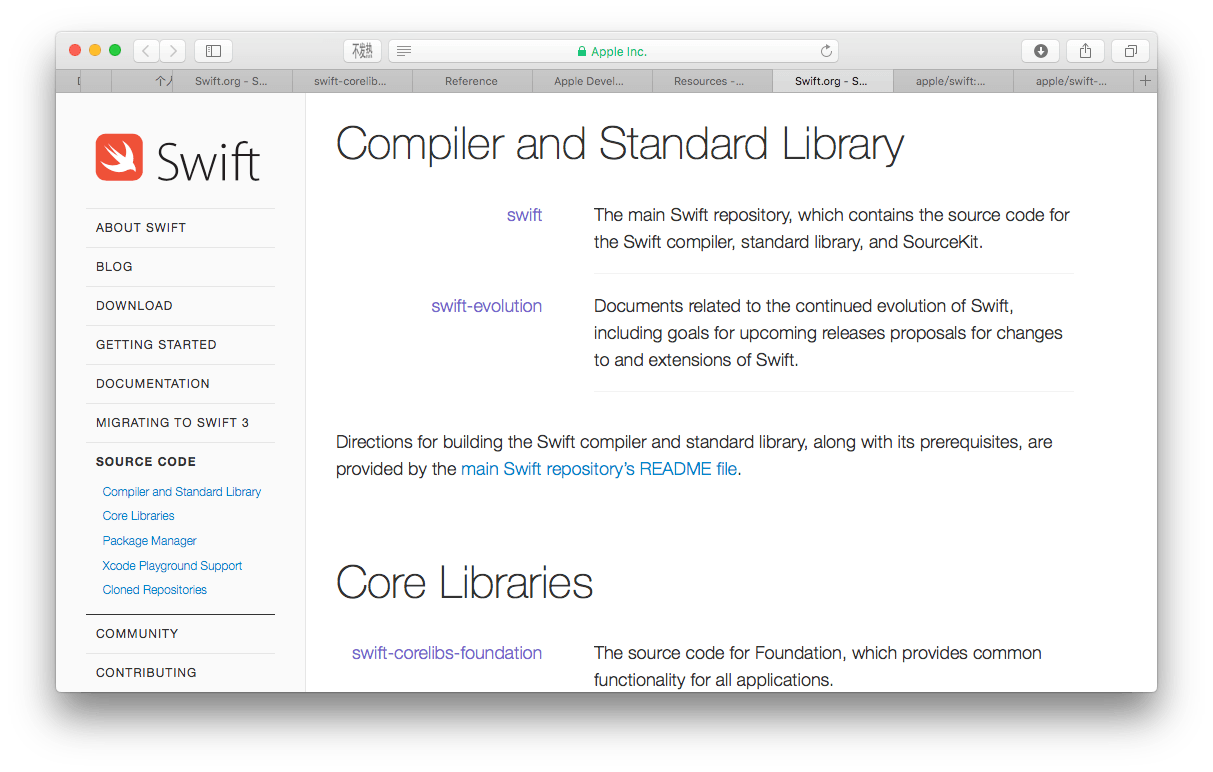The height and width of the screenshot is (772, 1213).
Task: Click the Share icon in toolbar
Action: [x=1085, y=51]
